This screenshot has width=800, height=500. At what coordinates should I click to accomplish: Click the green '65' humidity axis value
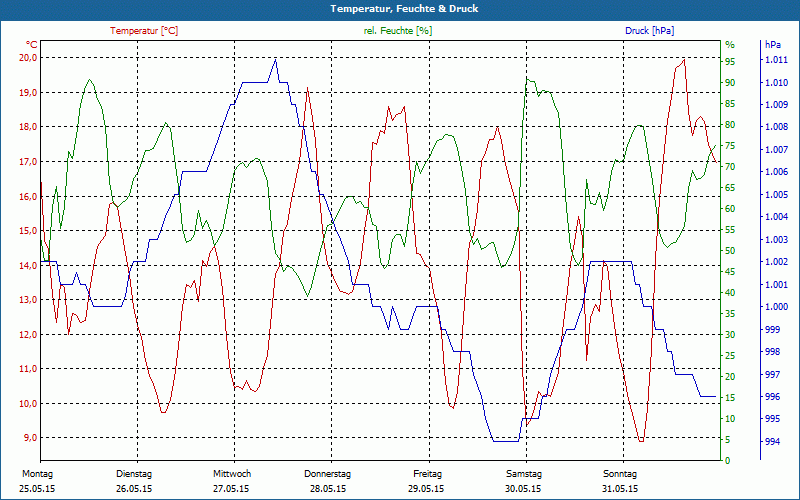[731, 187]
